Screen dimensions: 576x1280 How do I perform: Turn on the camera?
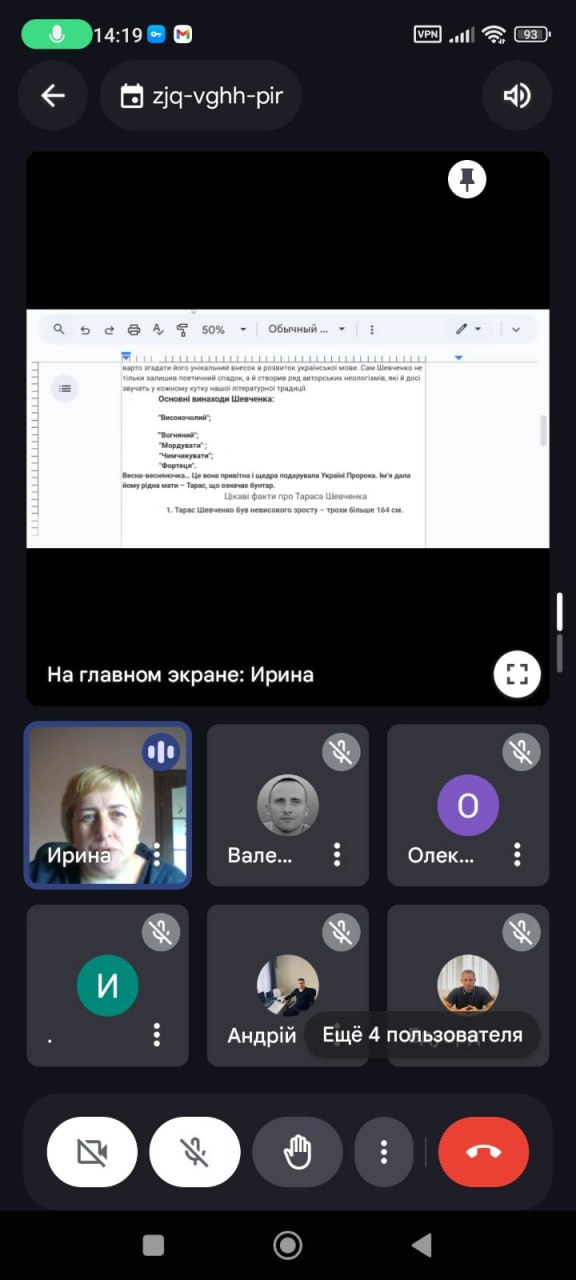pos(92,1152)
